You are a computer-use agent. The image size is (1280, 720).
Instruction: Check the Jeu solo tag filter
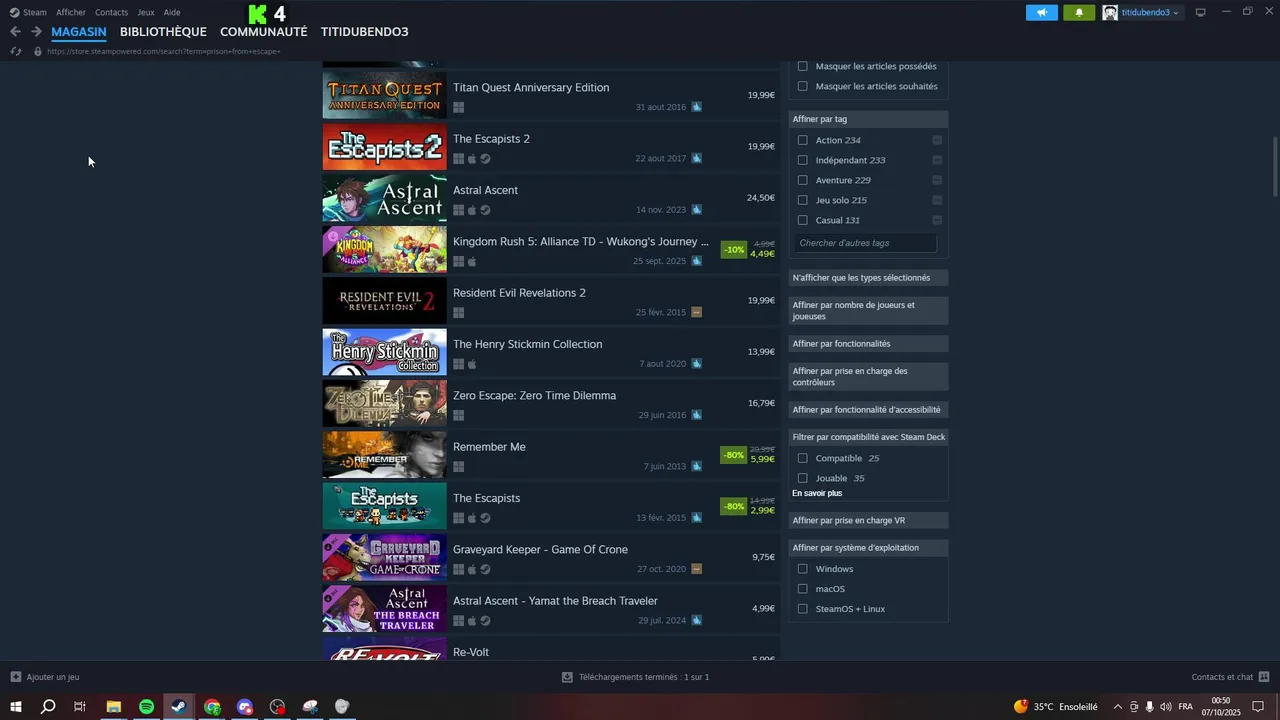[x=802, y=200]
